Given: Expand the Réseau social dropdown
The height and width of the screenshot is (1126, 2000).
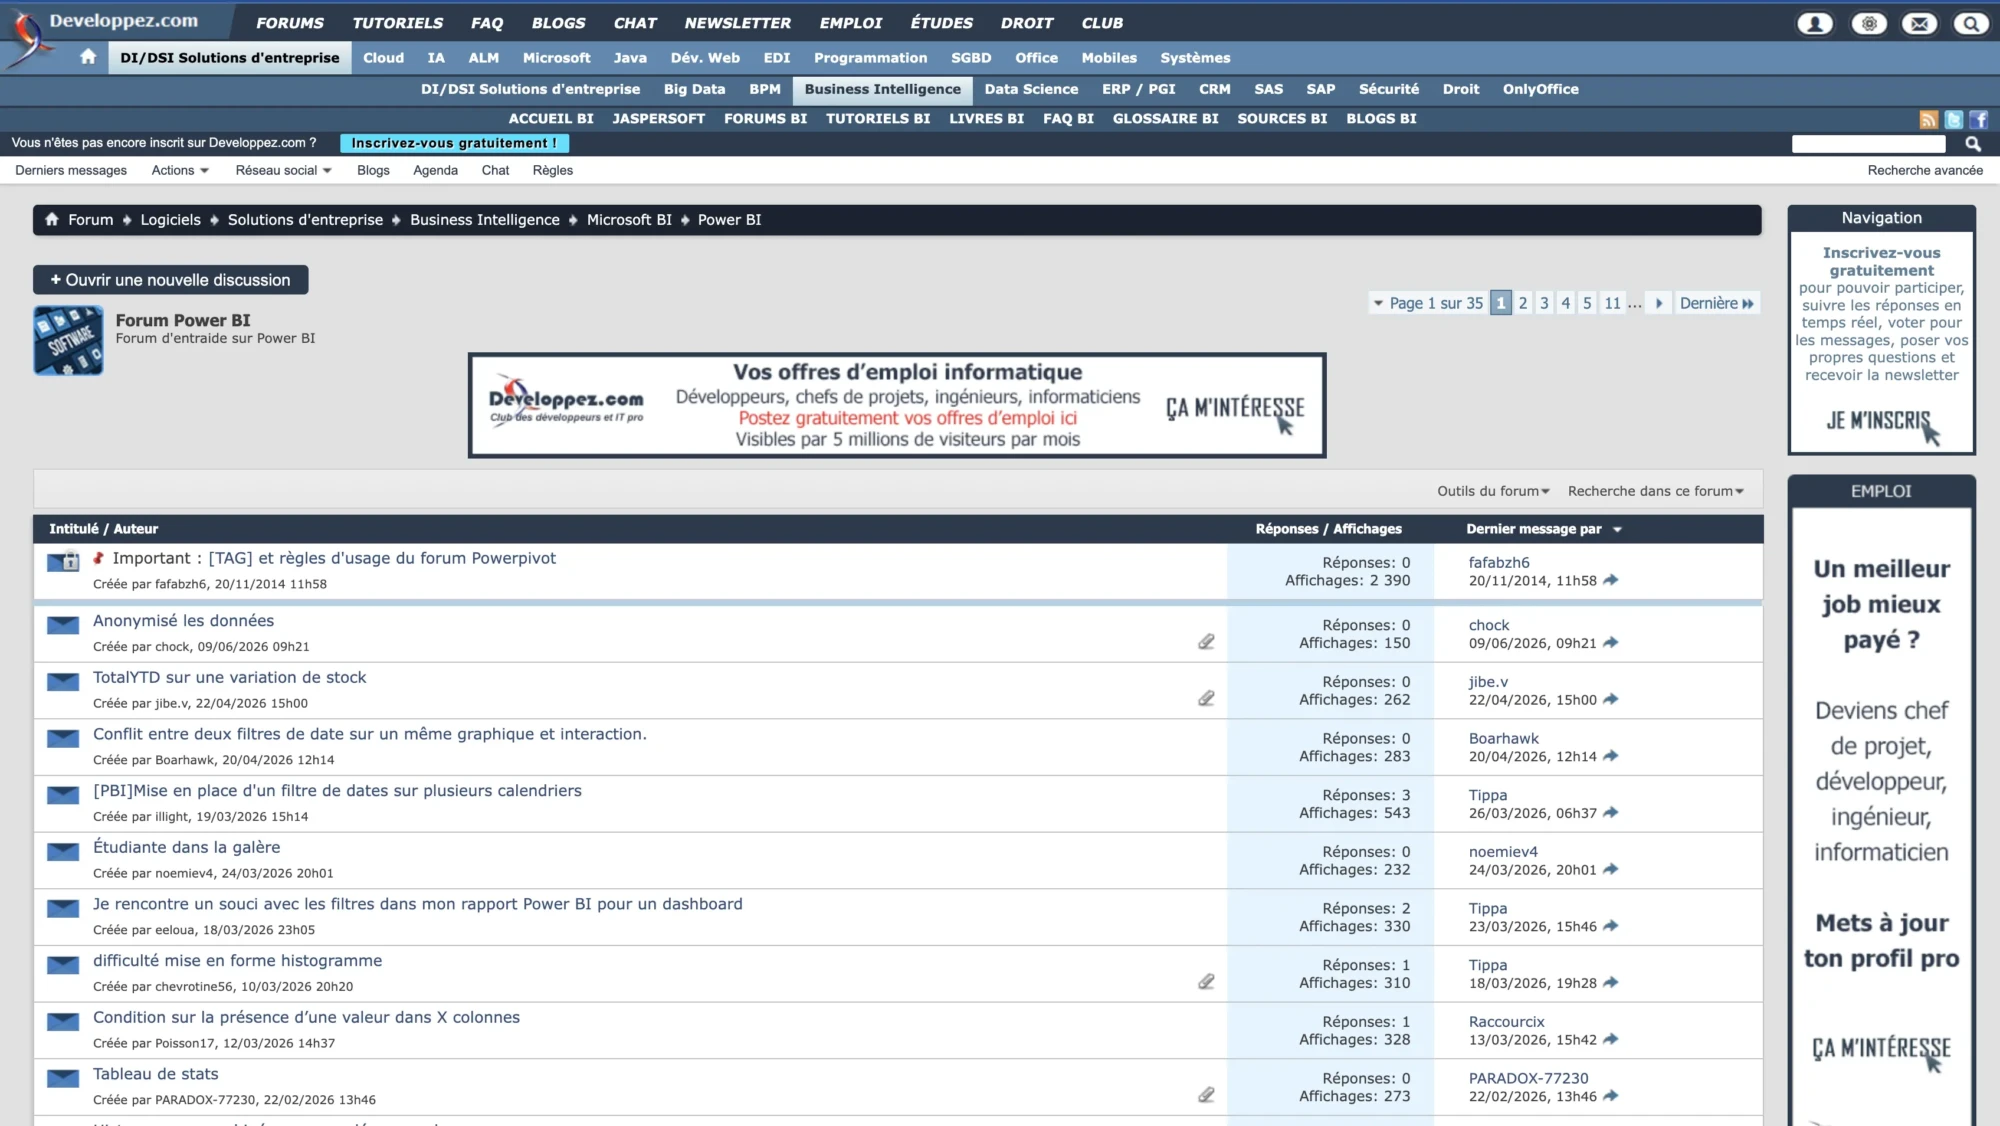Looking at the screenshot, I should (283, 170).
